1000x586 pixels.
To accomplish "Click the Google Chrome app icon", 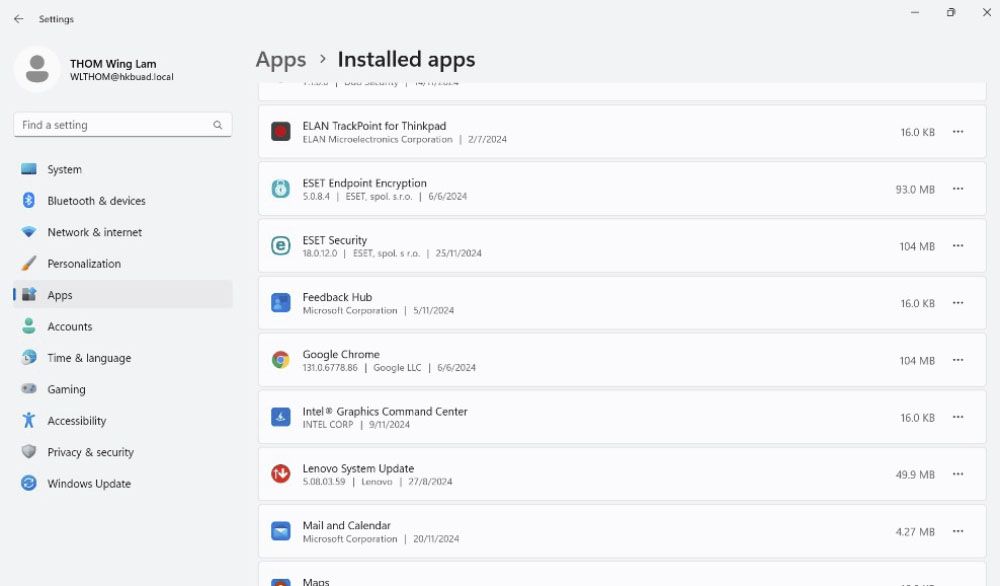I will tap(281, 360).
